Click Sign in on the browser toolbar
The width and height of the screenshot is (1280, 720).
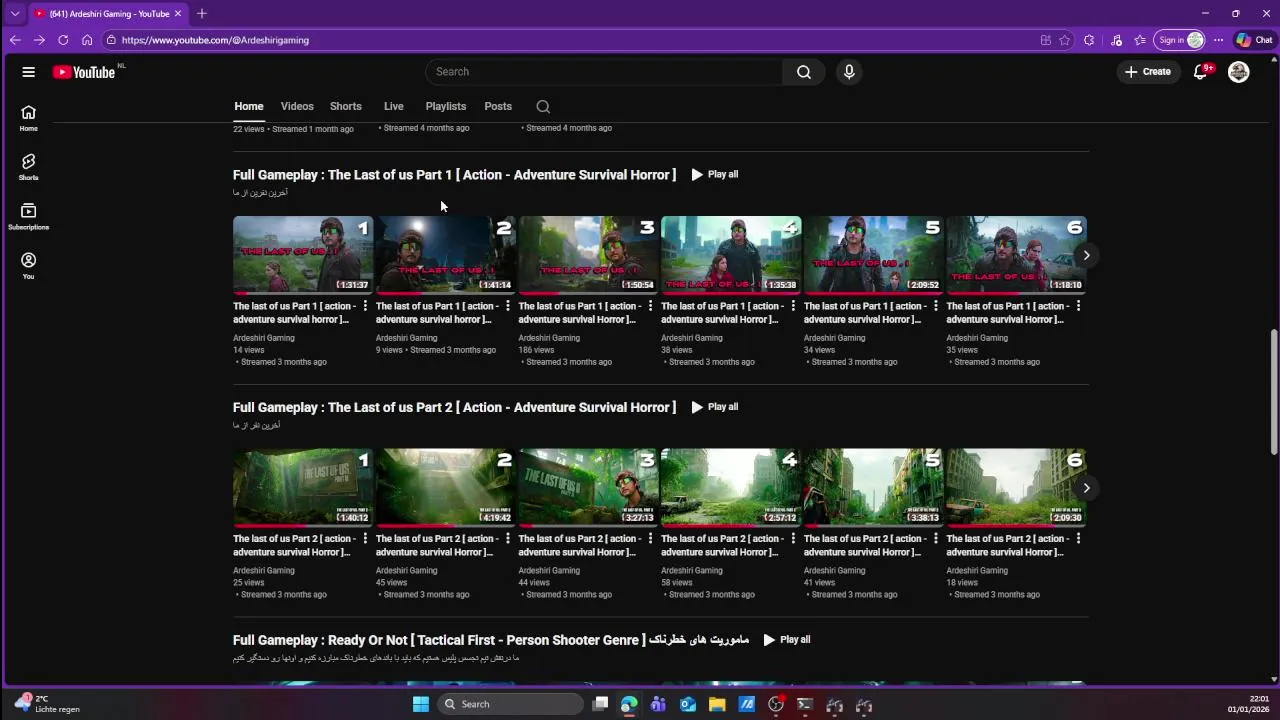pos(1181,40)
